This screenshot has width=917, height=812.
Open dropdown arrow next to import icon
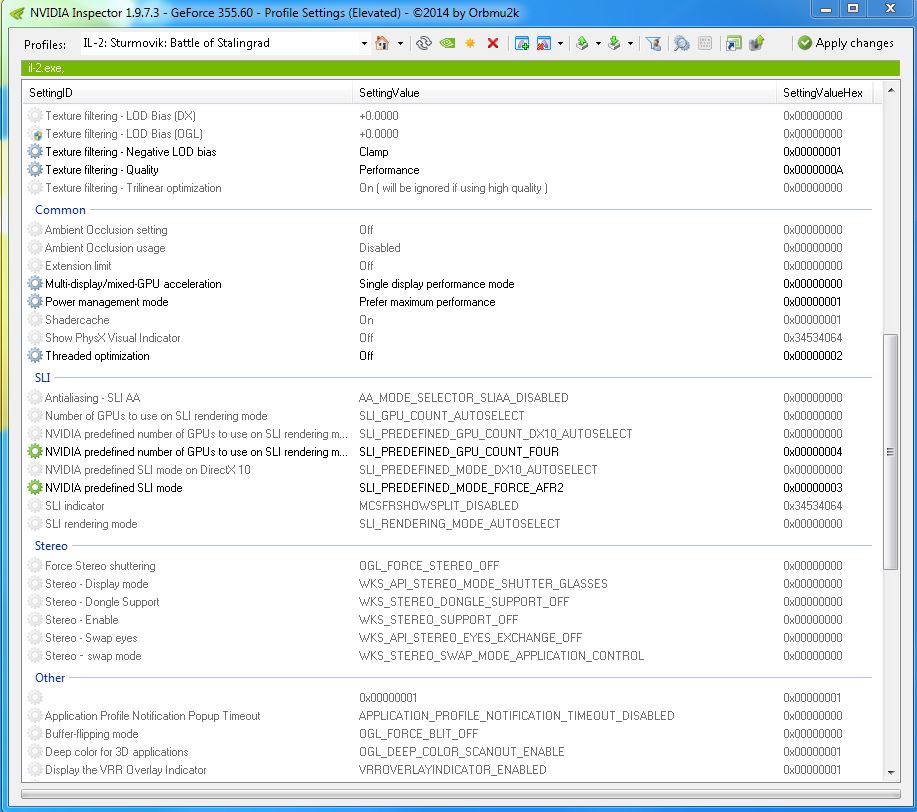click(630, 43)
